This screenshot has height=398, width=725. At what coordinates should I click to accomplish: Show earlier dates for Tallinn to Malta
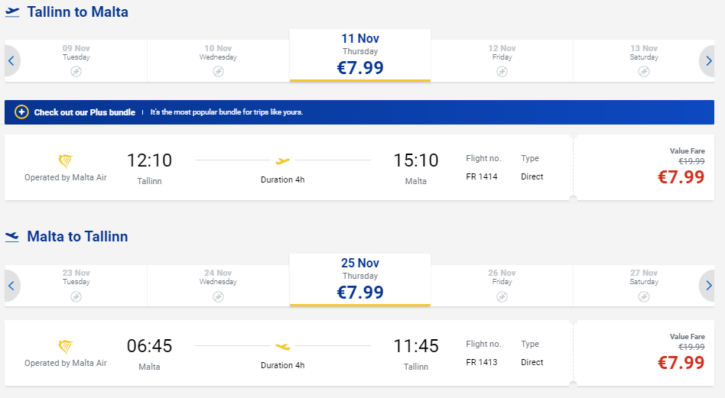tap(12, 61)
